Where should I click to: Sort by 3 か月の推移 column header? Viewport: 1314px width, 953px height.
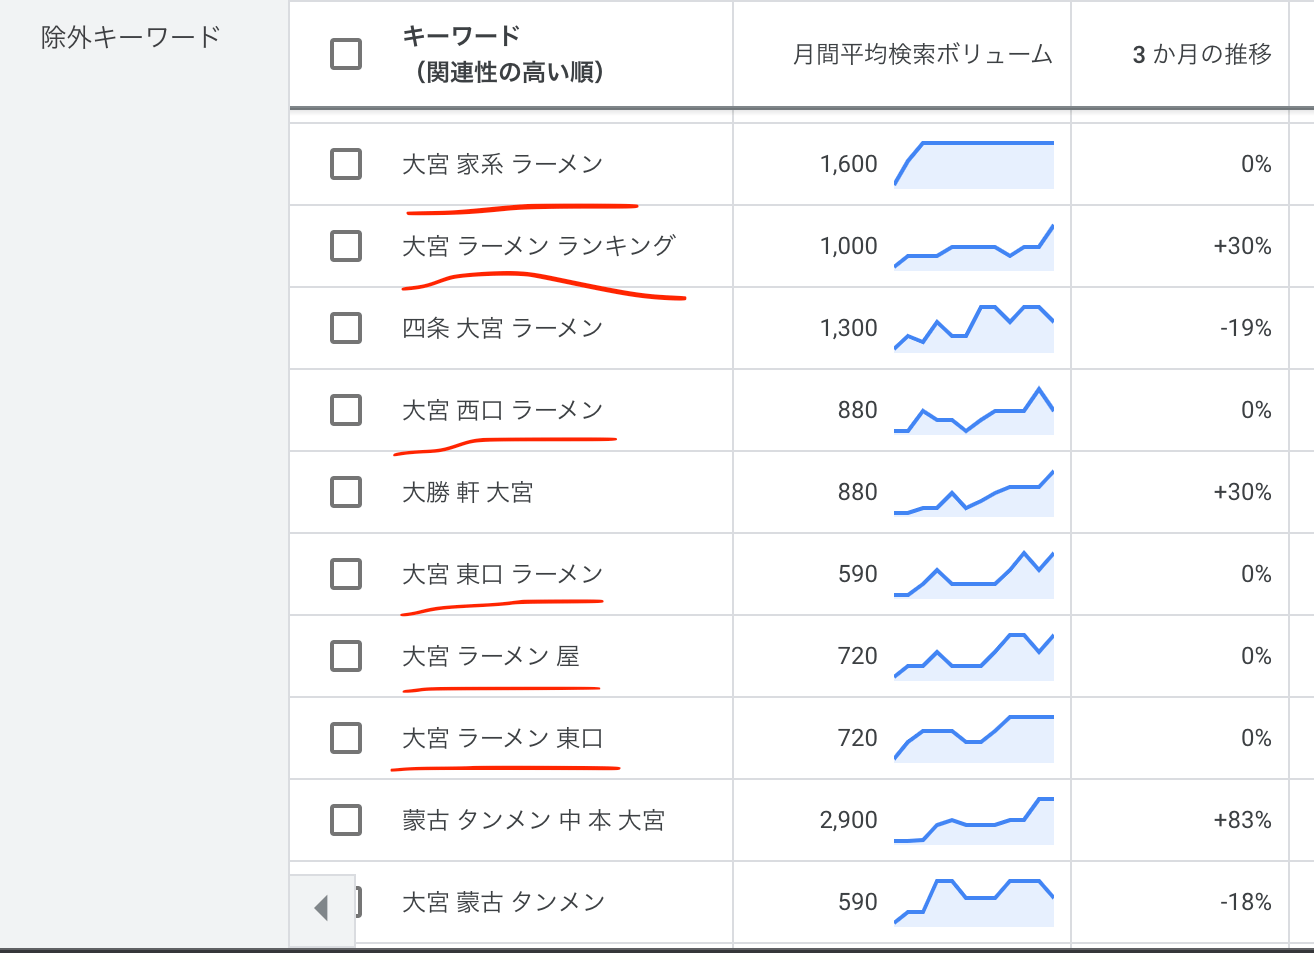point(1201,55)
